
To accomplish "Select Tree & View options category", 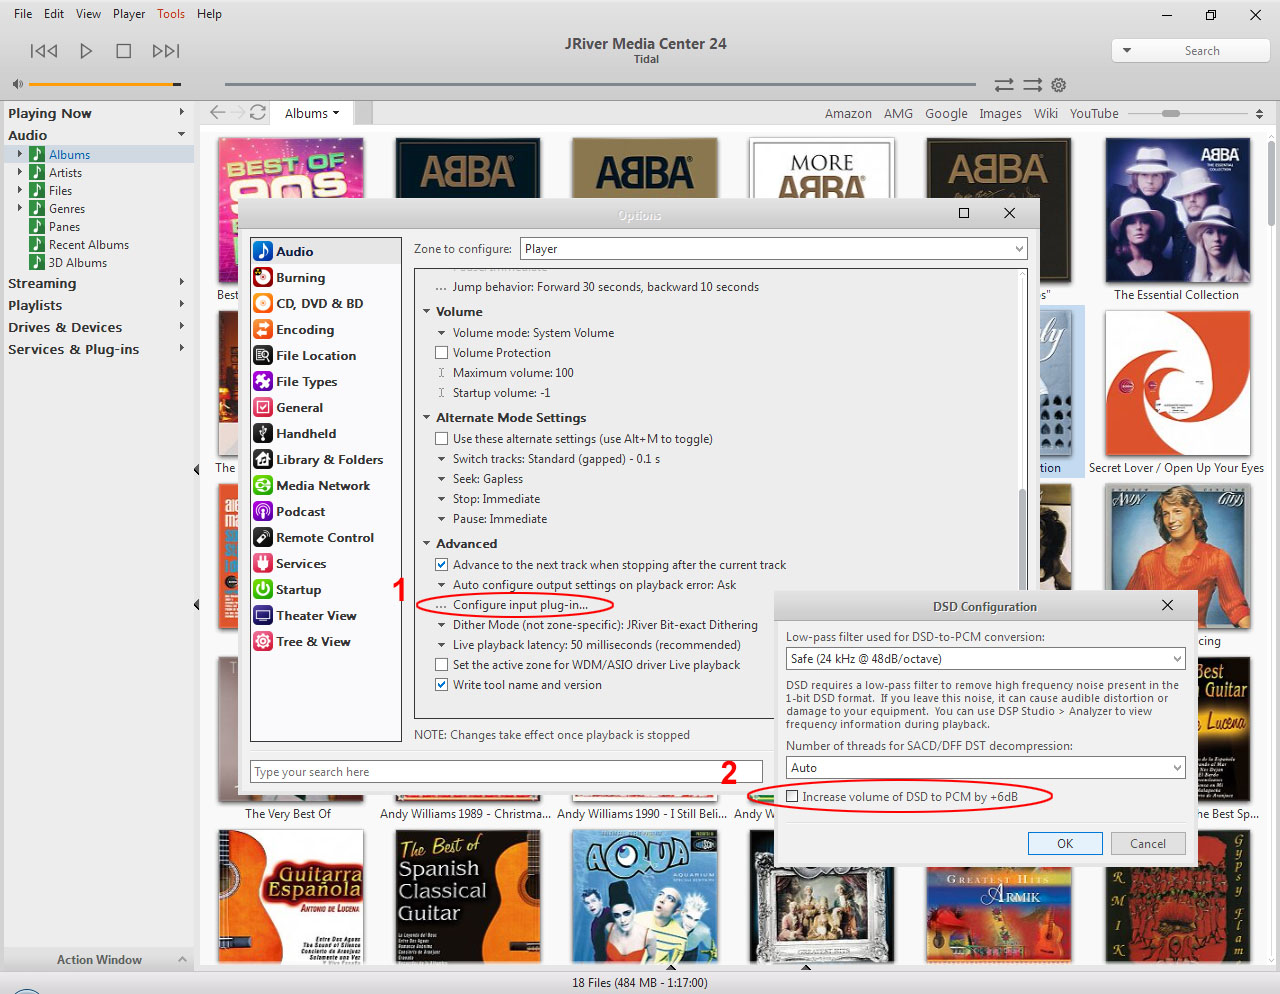I will (x=313, y=641).
